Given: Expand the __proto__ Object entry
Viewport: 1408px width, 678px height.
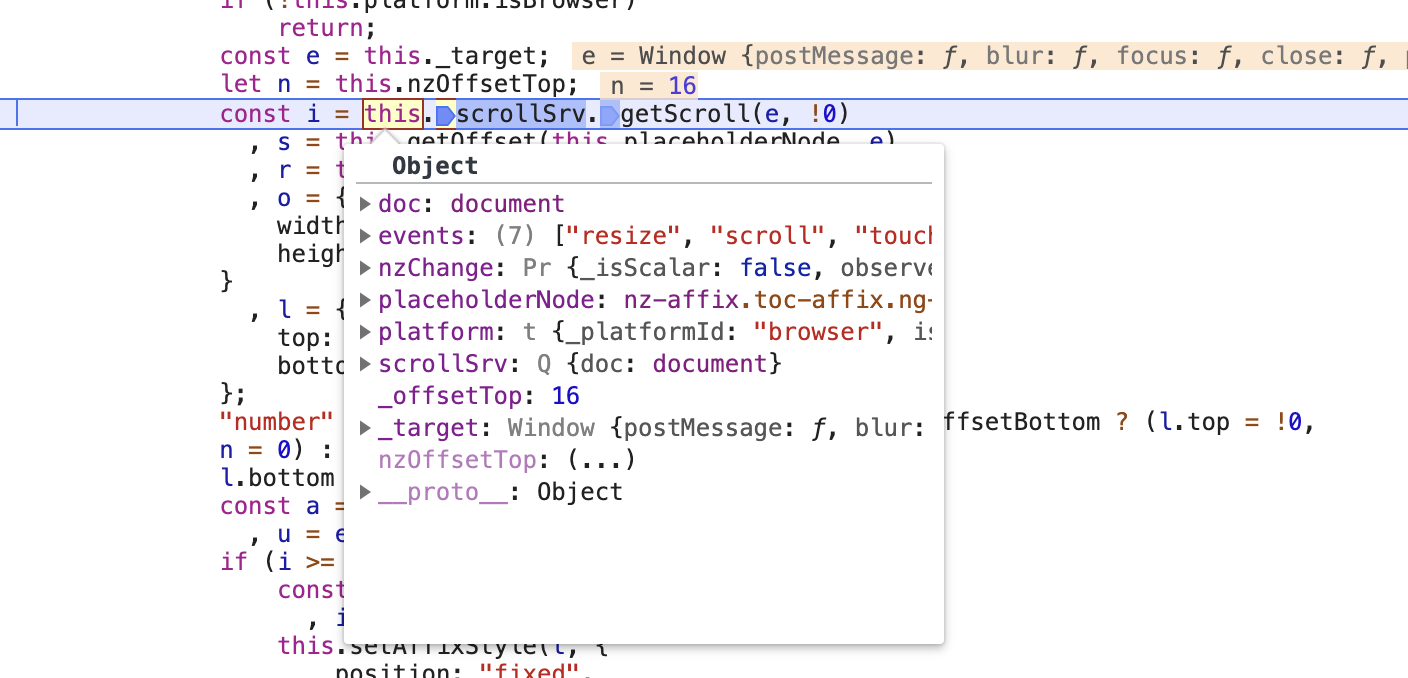Looking at the screenshot, I should [x=365, y=491].
